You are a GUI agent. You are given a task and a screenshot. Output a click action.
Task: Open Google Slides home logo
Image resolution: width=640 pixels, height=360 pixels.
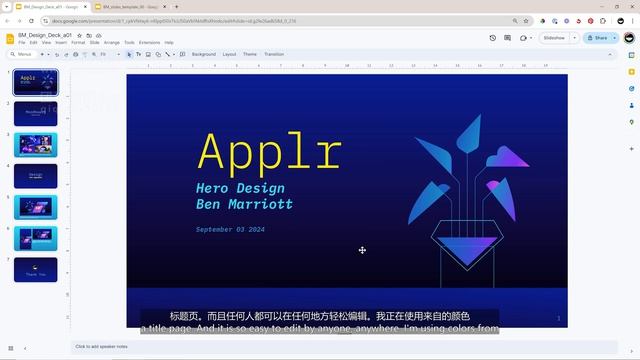click(10, 39)
